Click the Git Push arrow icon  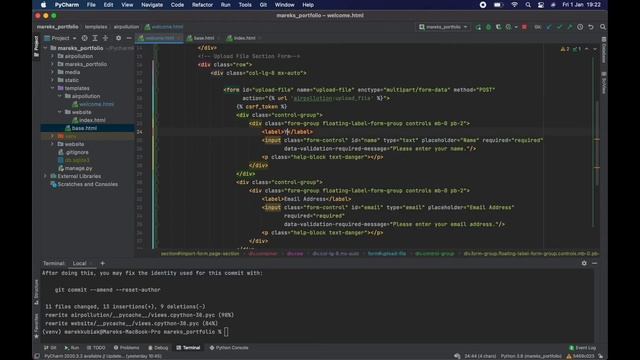[x=569, y=27]
